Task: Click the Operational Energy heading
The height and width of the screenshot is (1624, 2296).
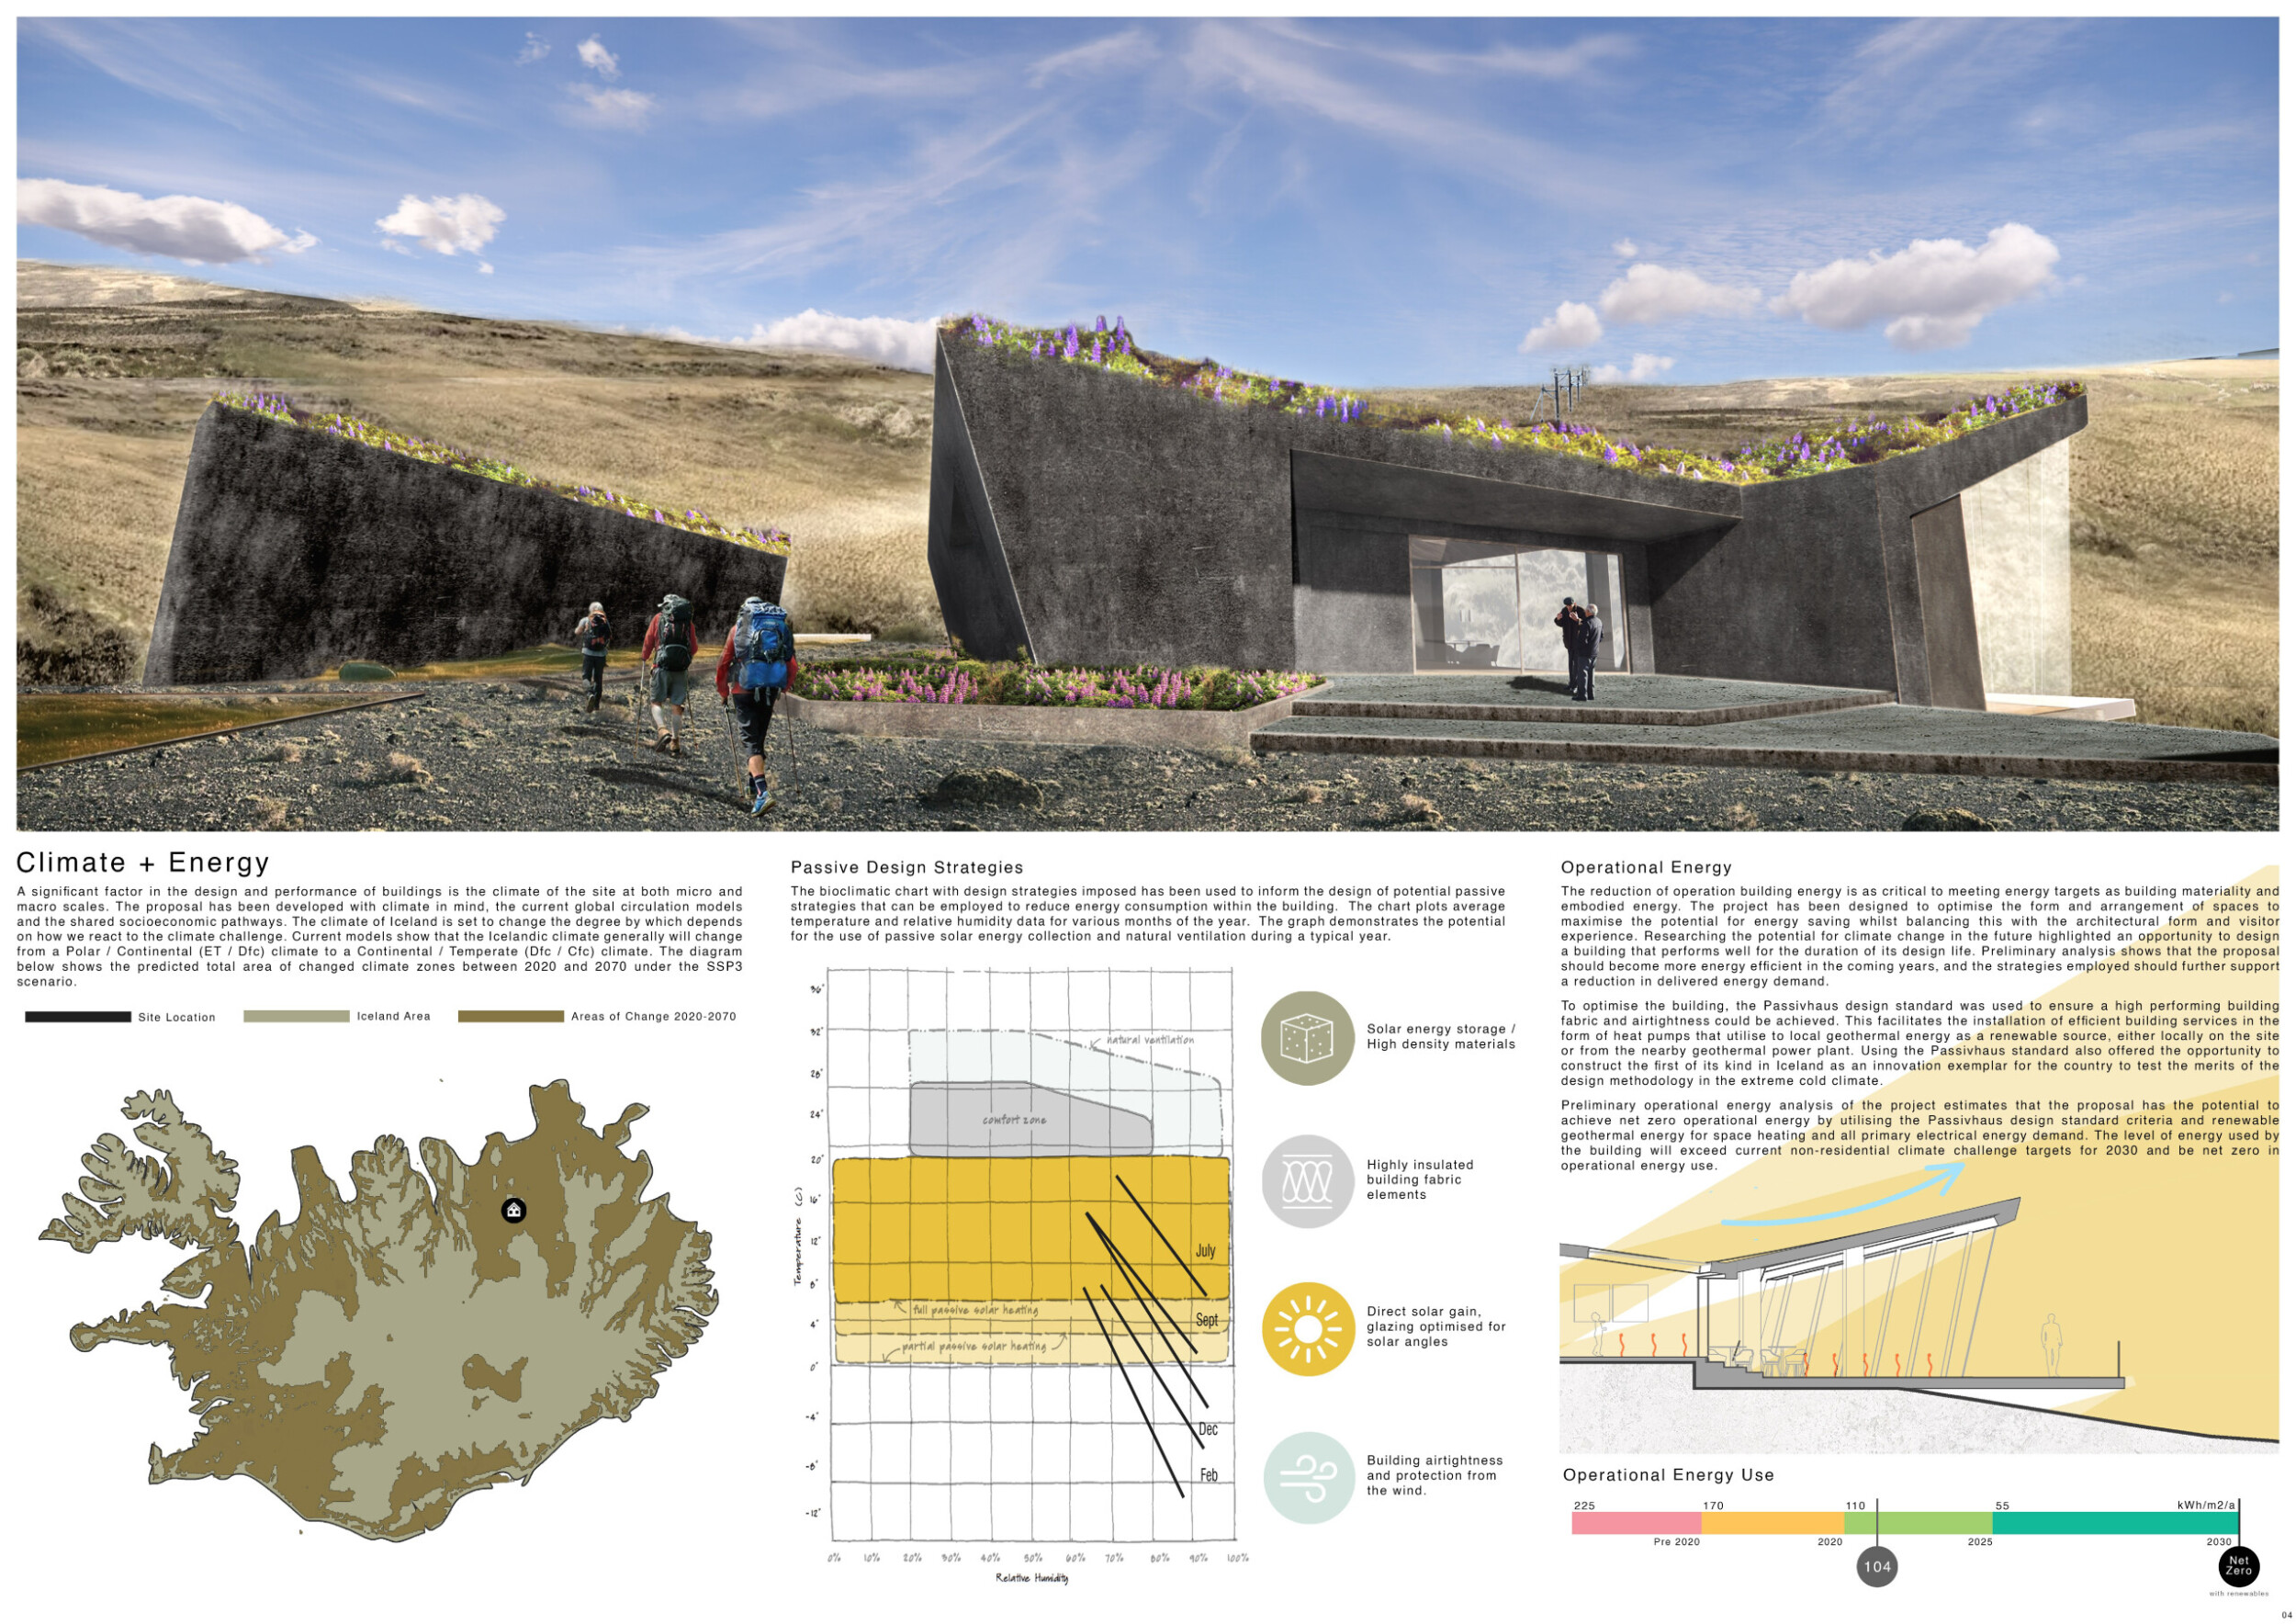Action: click(x=1645, y=867)
